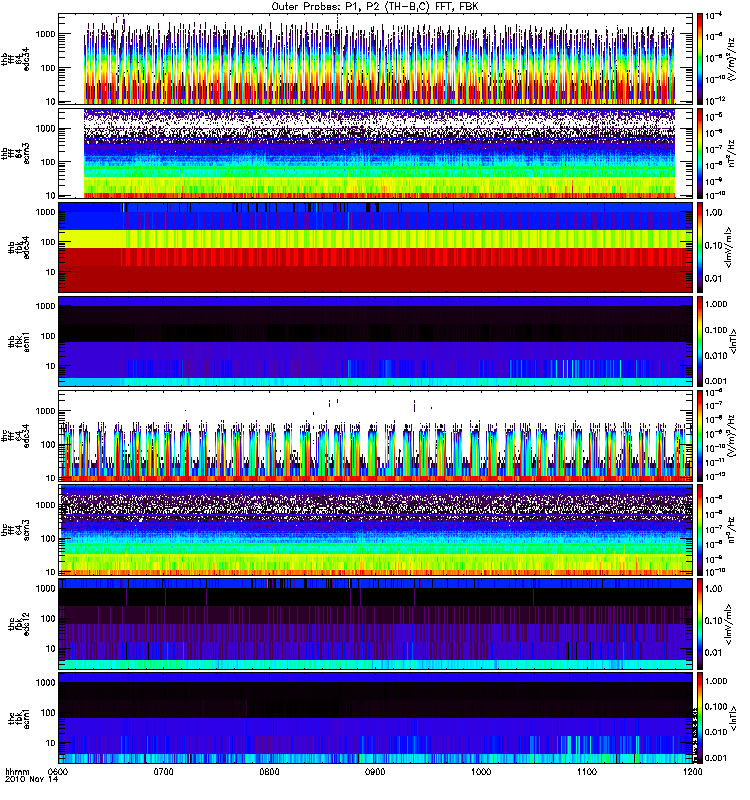The image size is (750, 800).
Task: Click the color bar of the thb fff edc34 panel
Action: coord(700,59)
